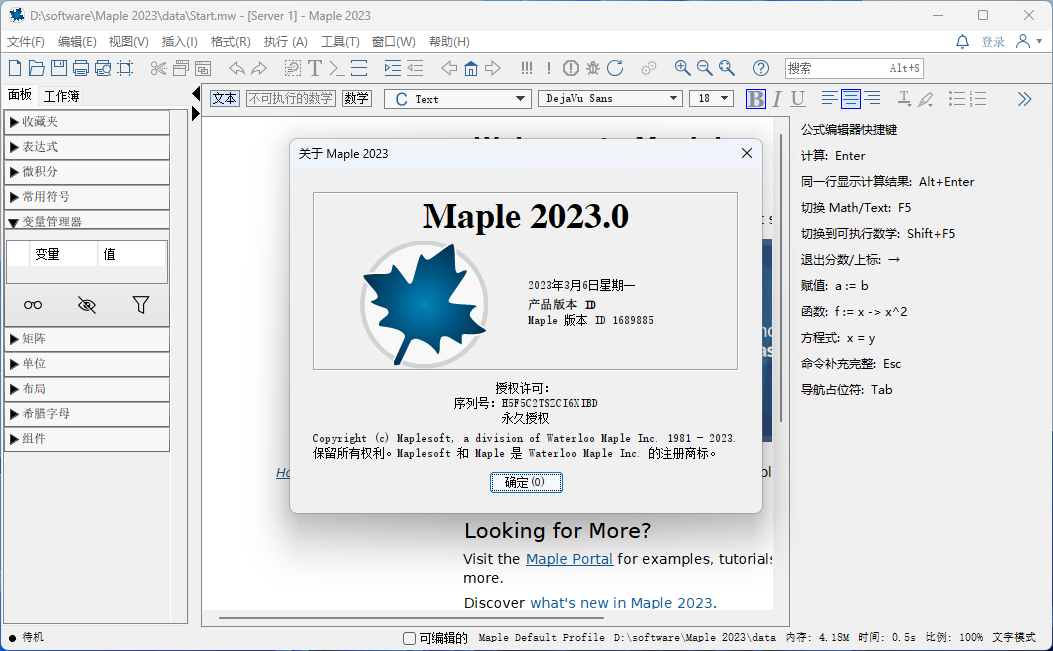
Task: Click the Undo arrow in the toolbar
Action: 236,68
